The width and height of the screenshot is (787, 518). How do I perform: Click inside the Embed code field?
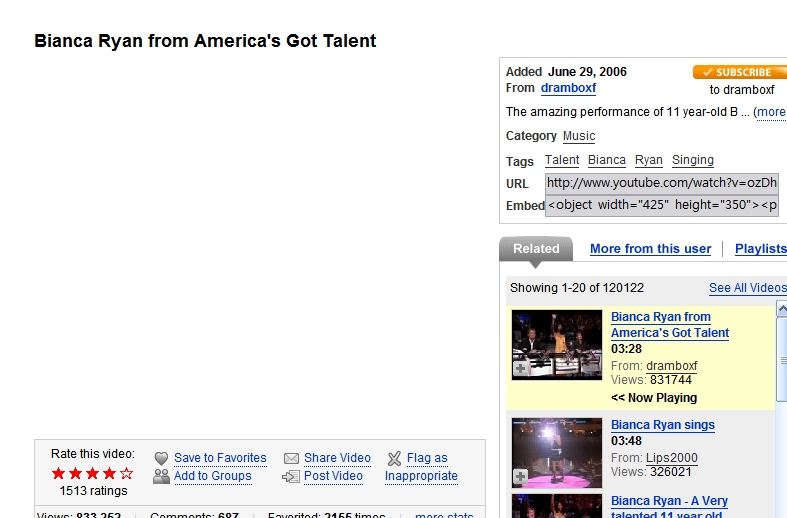(661, 205)
